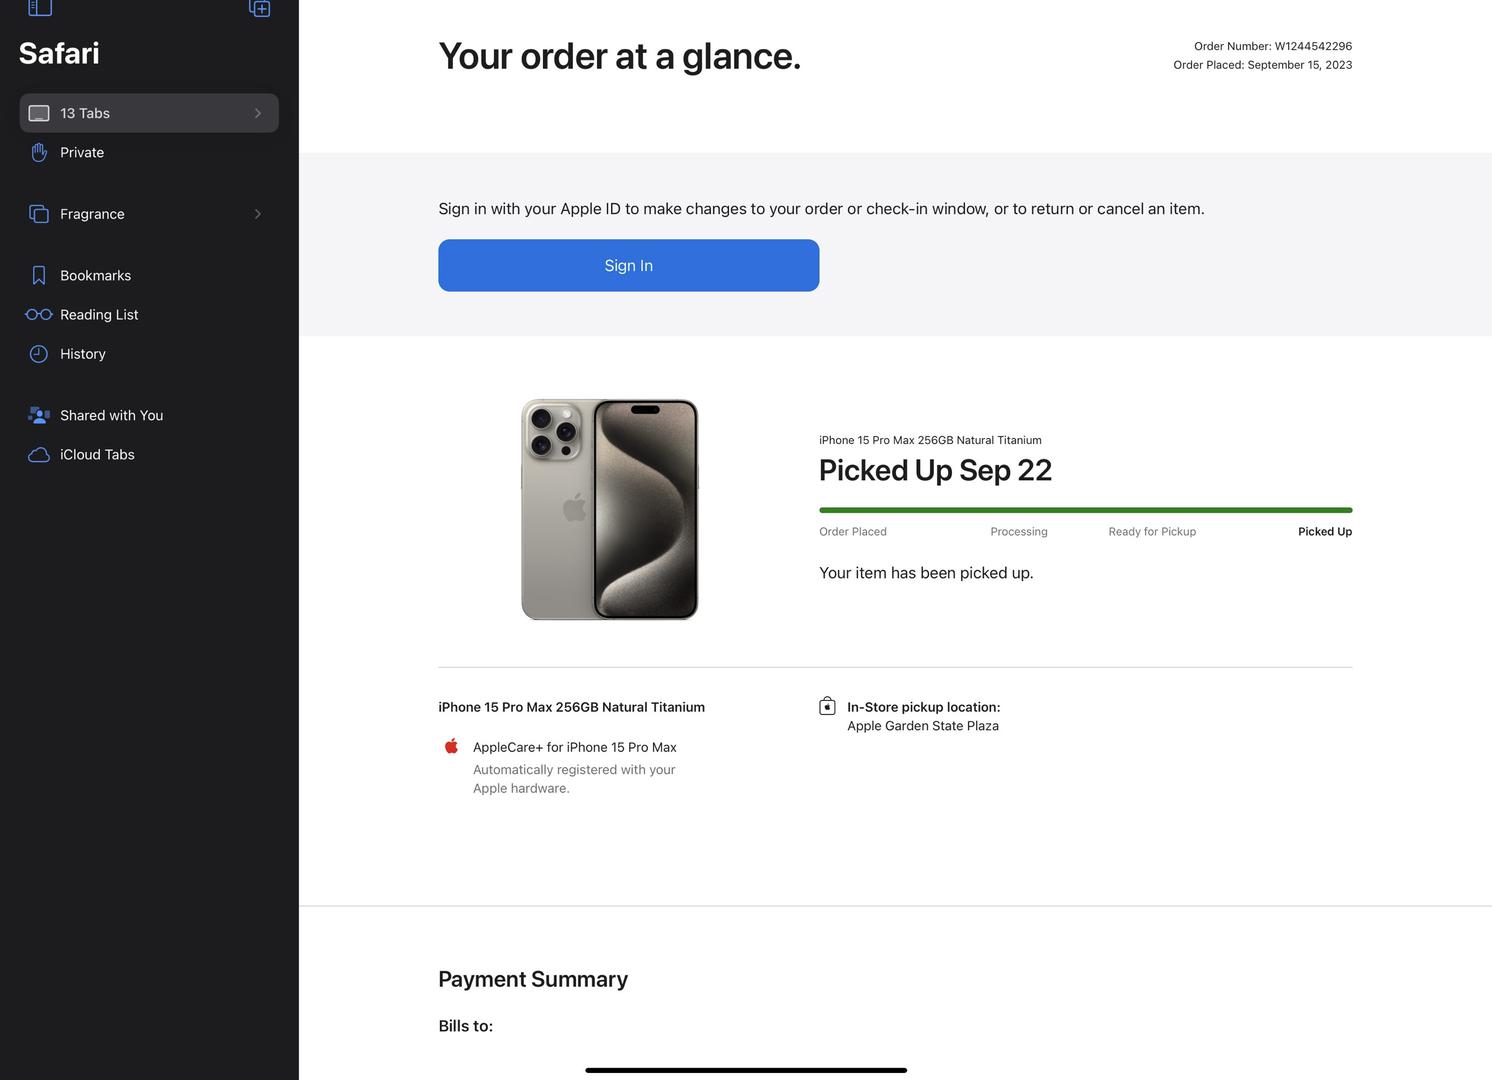
Task: Expand the 13 Tabs chevron
Action: click(258, 113)
